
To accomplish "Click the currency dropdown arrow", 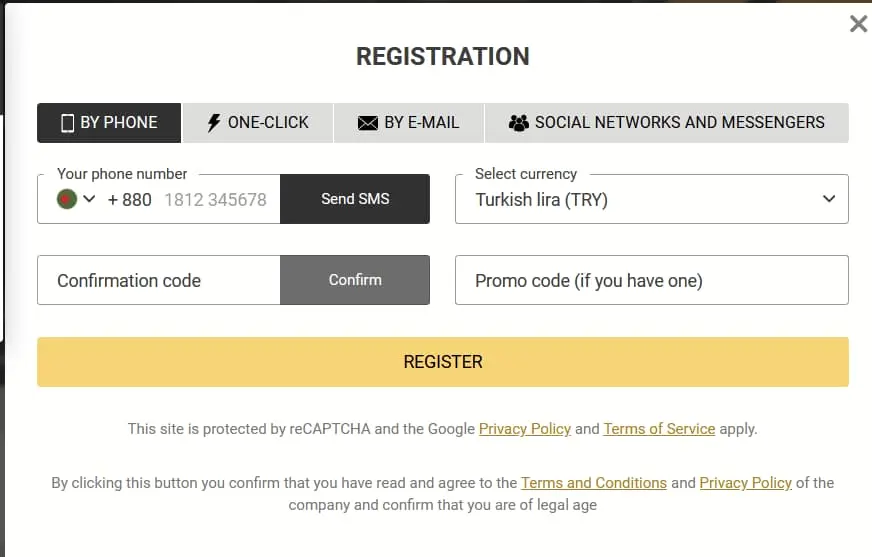I will (x=828, y=199).
